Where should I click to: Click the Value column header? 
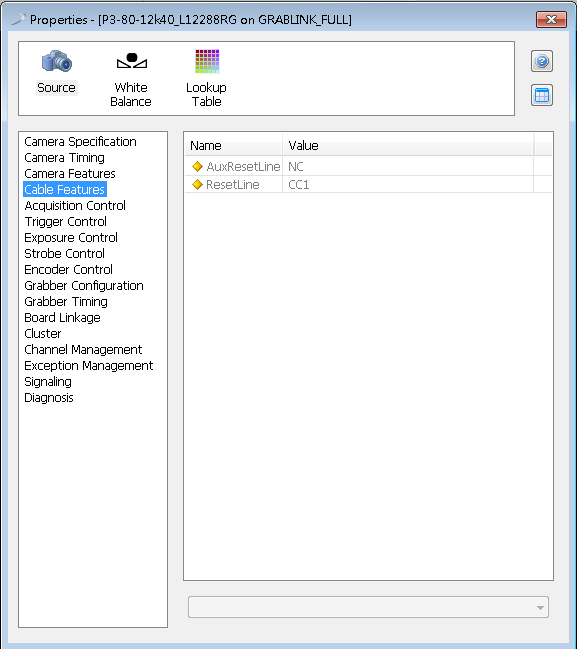(408, 145)
